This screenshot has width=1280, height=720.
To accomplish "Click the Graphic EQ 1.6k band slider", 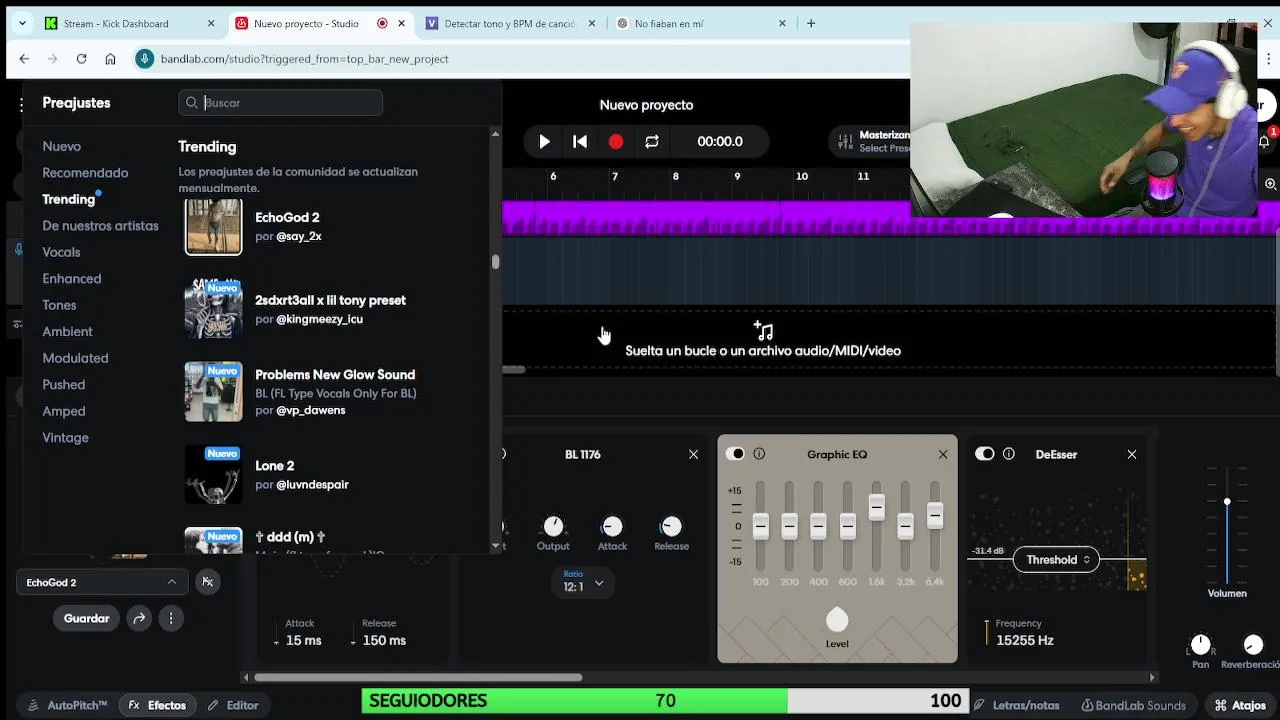I will [877, 507].
